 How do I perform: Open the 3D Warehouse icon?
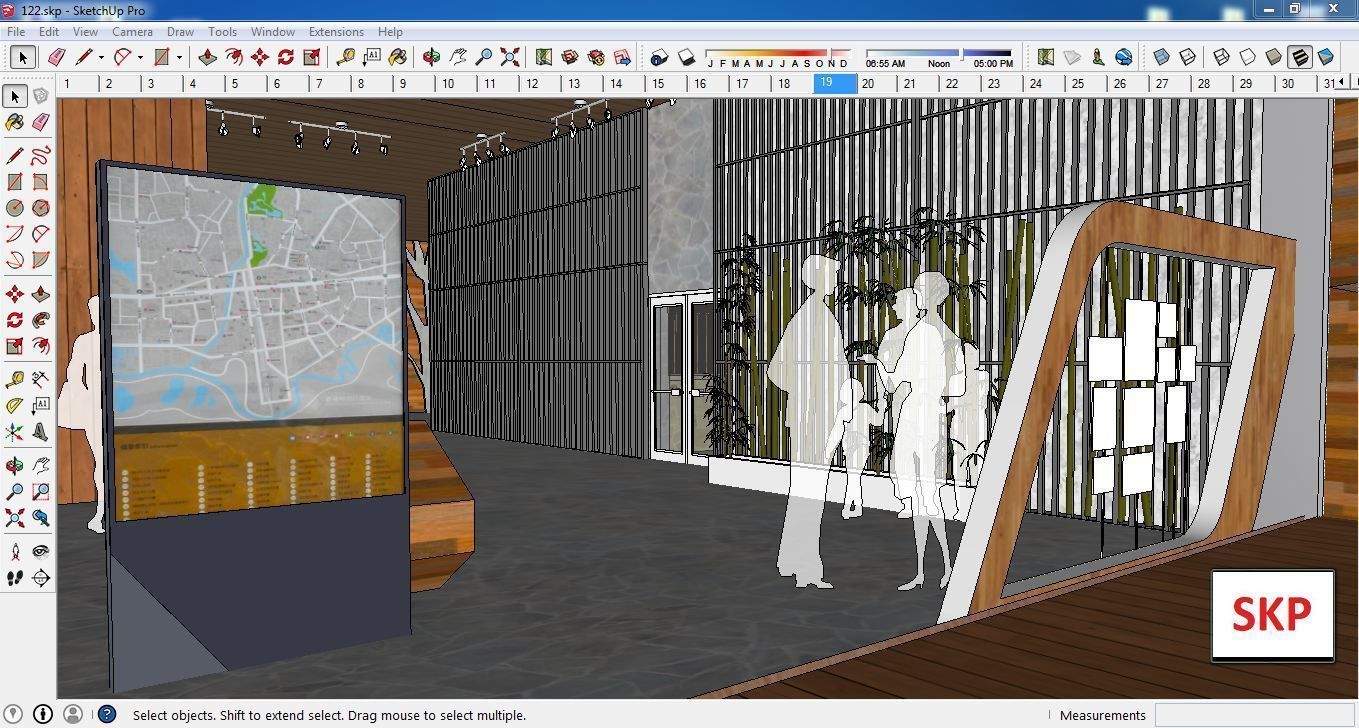[570, 57]
